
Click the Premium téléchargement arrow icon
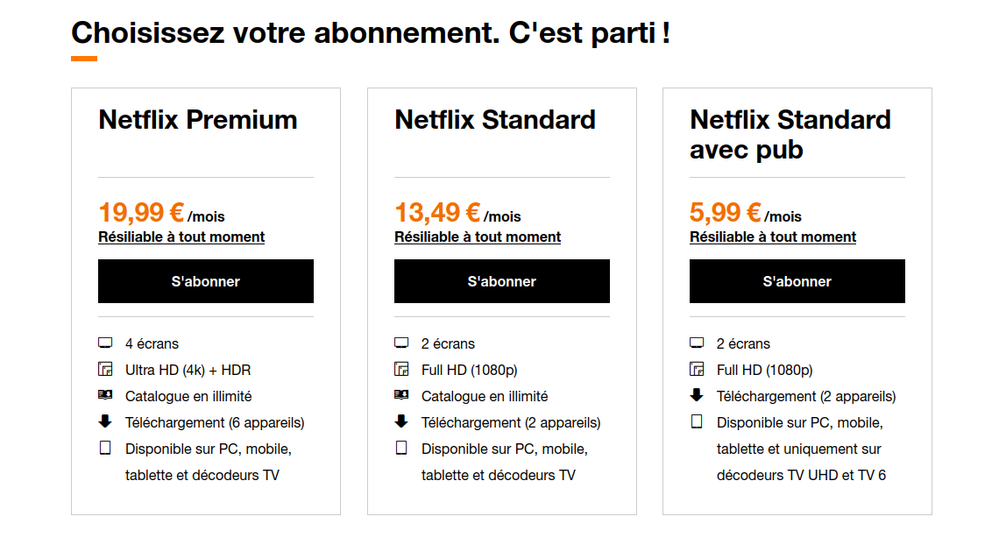tap(105, 422)
